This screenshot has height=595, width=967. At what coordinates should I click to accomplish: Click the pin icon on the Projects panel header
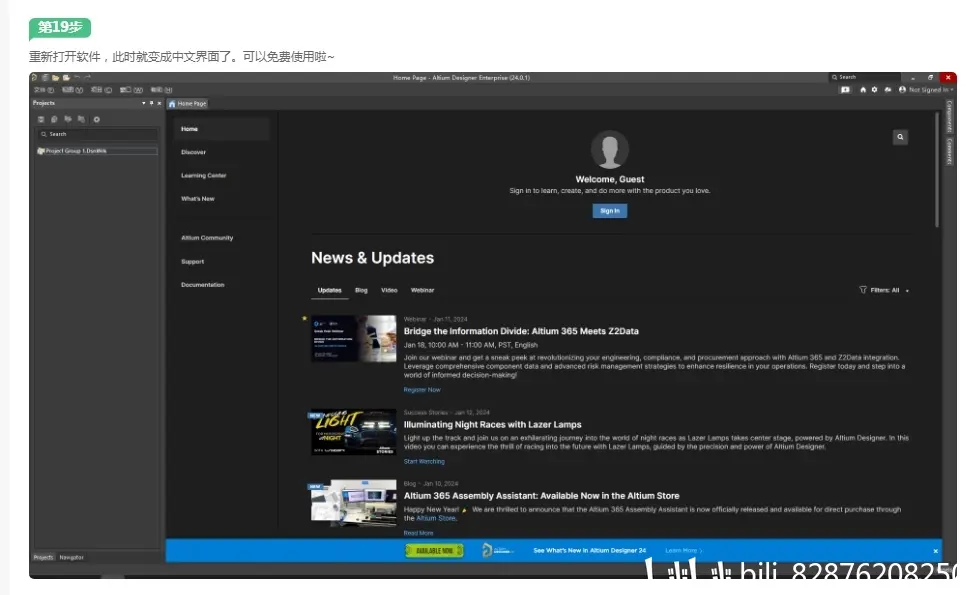click(x=152, y=103)
